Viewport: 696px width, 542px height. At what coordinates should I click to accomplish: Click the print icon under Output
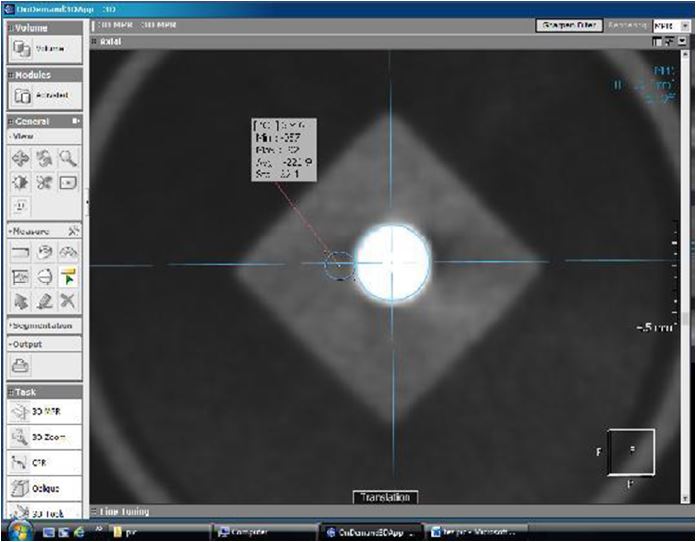[x=20, y=366]
